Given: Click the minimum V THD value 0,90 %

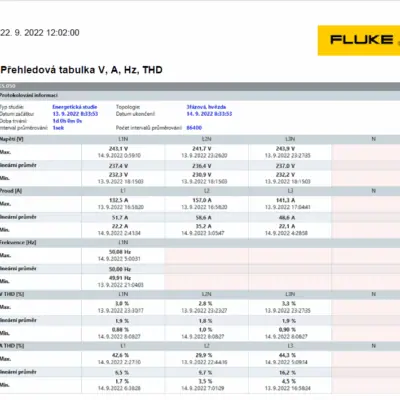Looking at the screenshot, I should click(287, 330).
